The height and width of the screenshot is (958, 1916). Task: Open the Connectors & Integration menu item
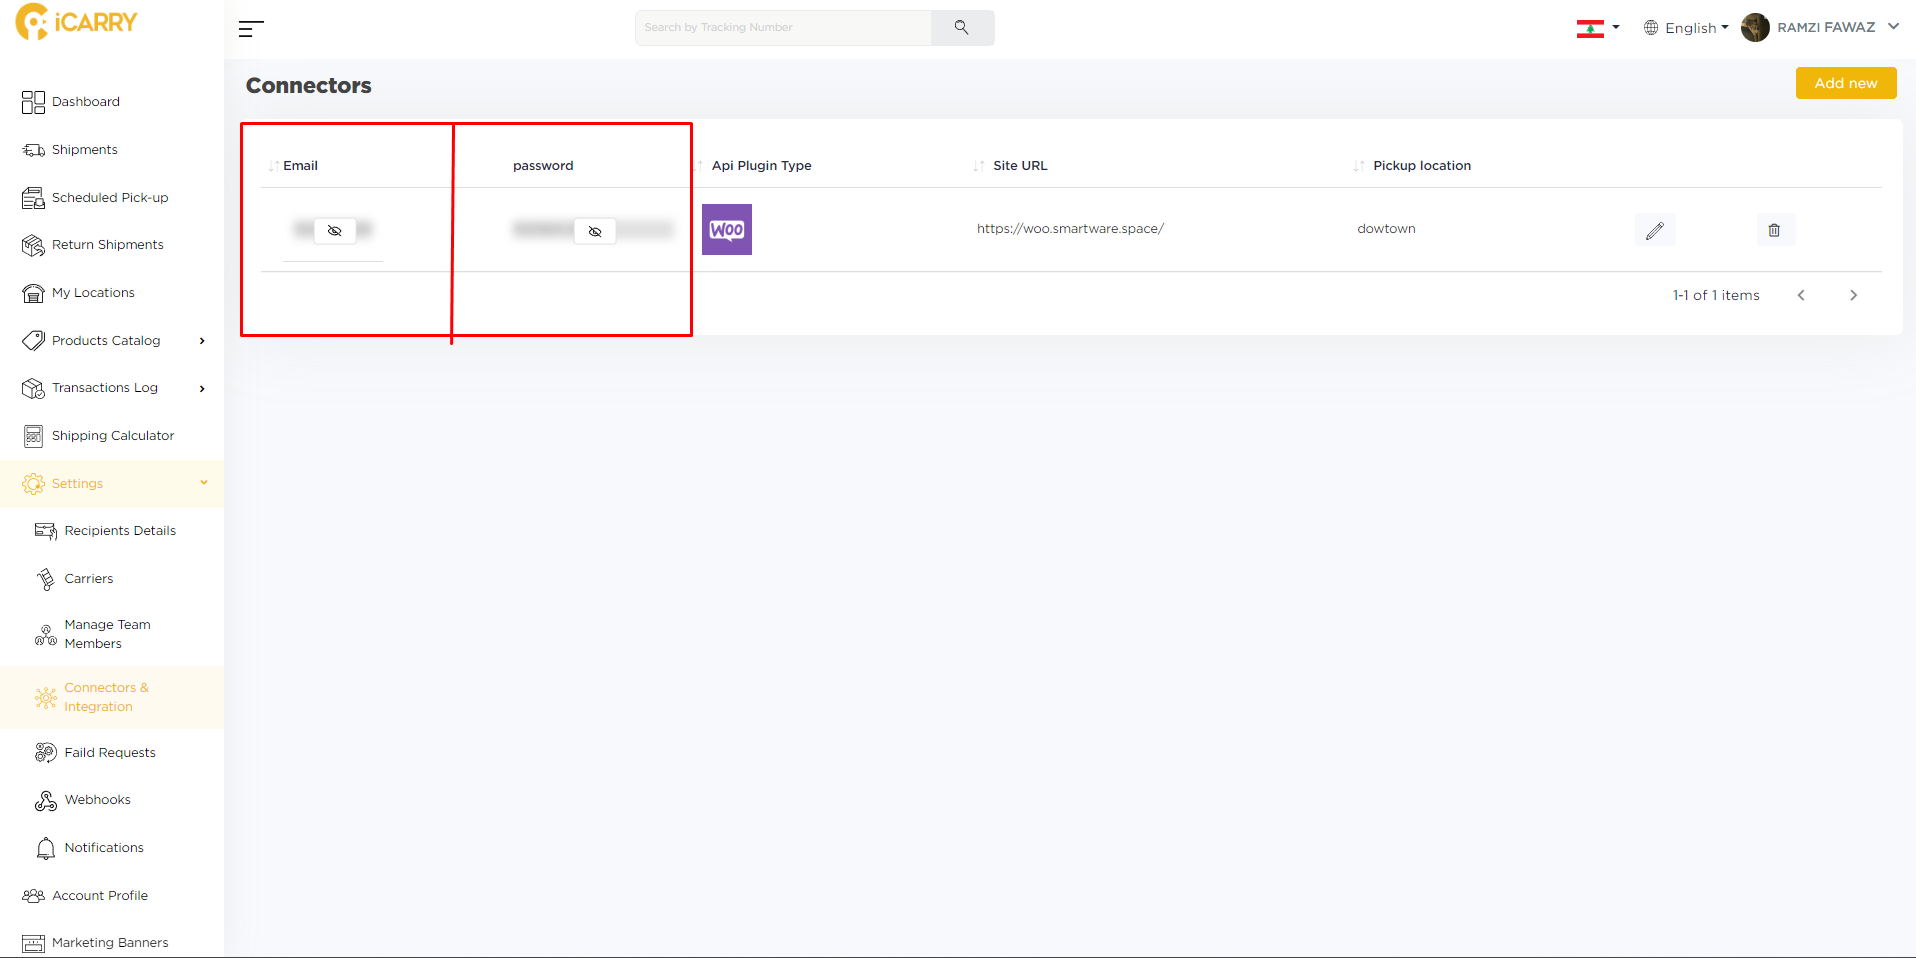click(x=106, y=697)
